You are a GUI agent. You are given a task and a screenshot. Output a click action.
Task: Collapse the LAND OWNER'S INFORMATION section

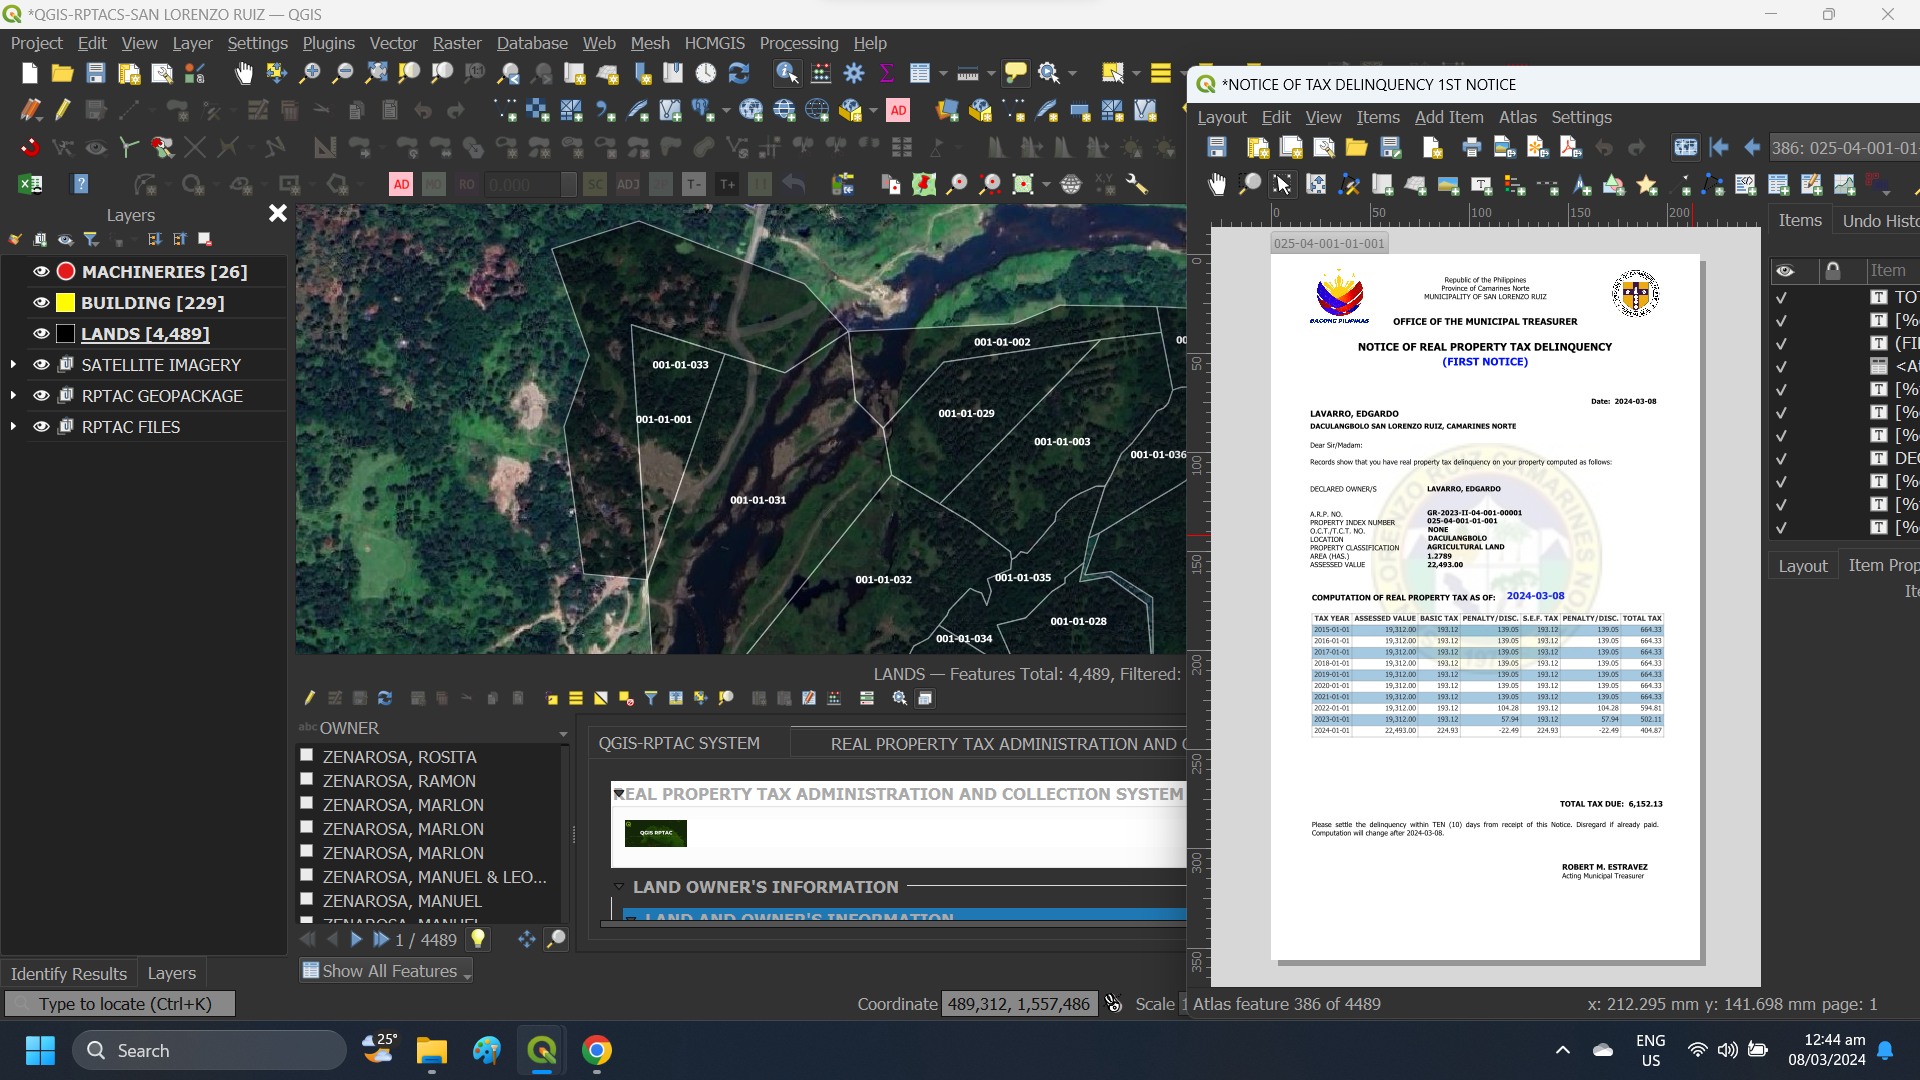pyautogui.click(x=618, y=887)
